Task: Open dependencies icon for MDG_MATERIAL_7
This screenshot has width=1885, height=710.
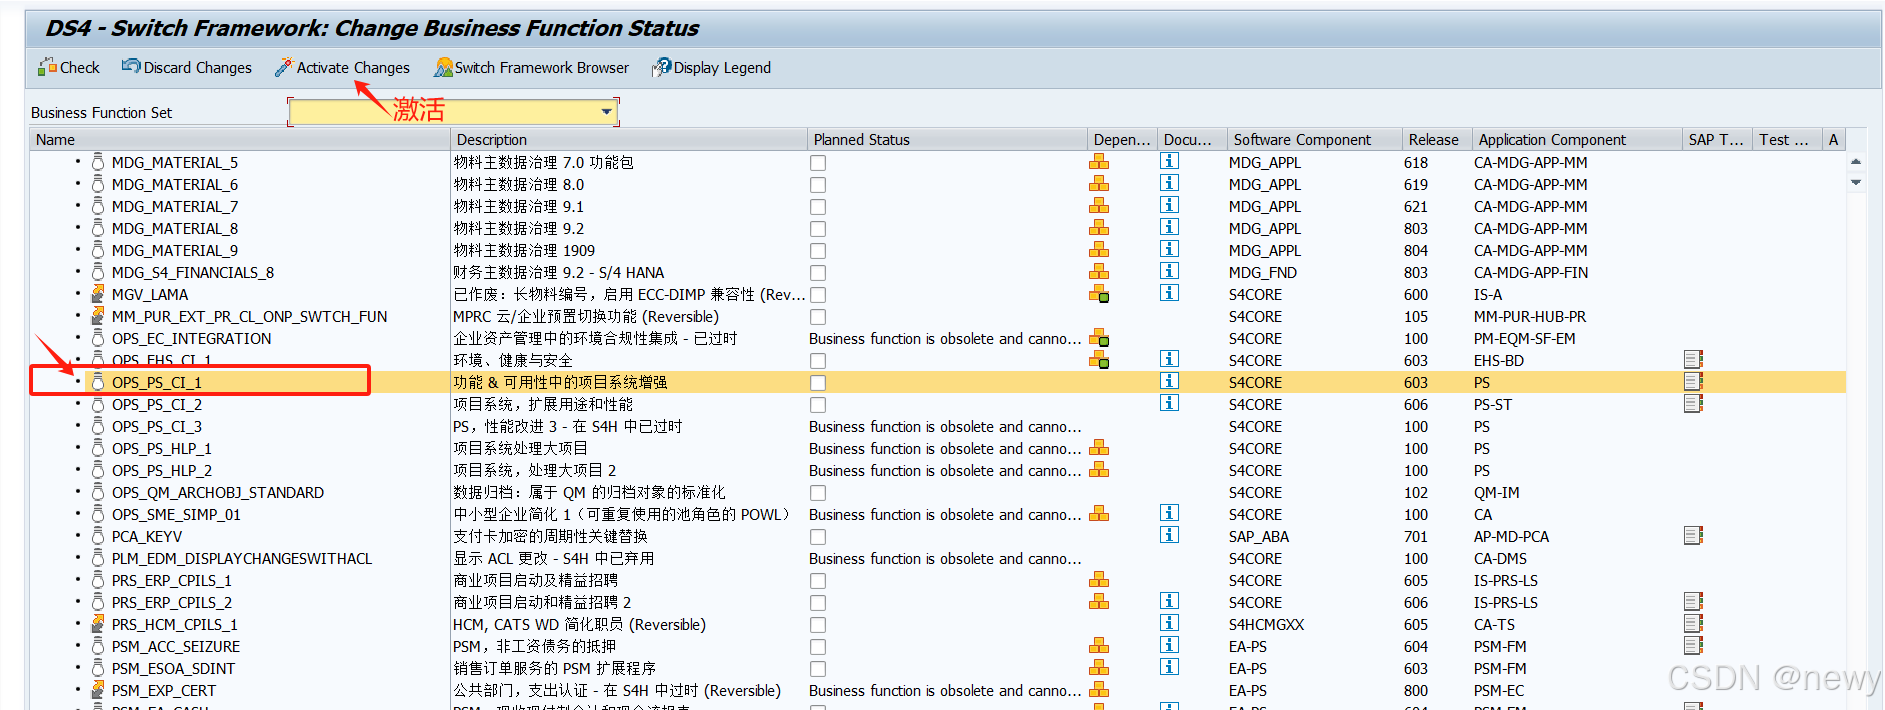Action: pos(1099,206)
